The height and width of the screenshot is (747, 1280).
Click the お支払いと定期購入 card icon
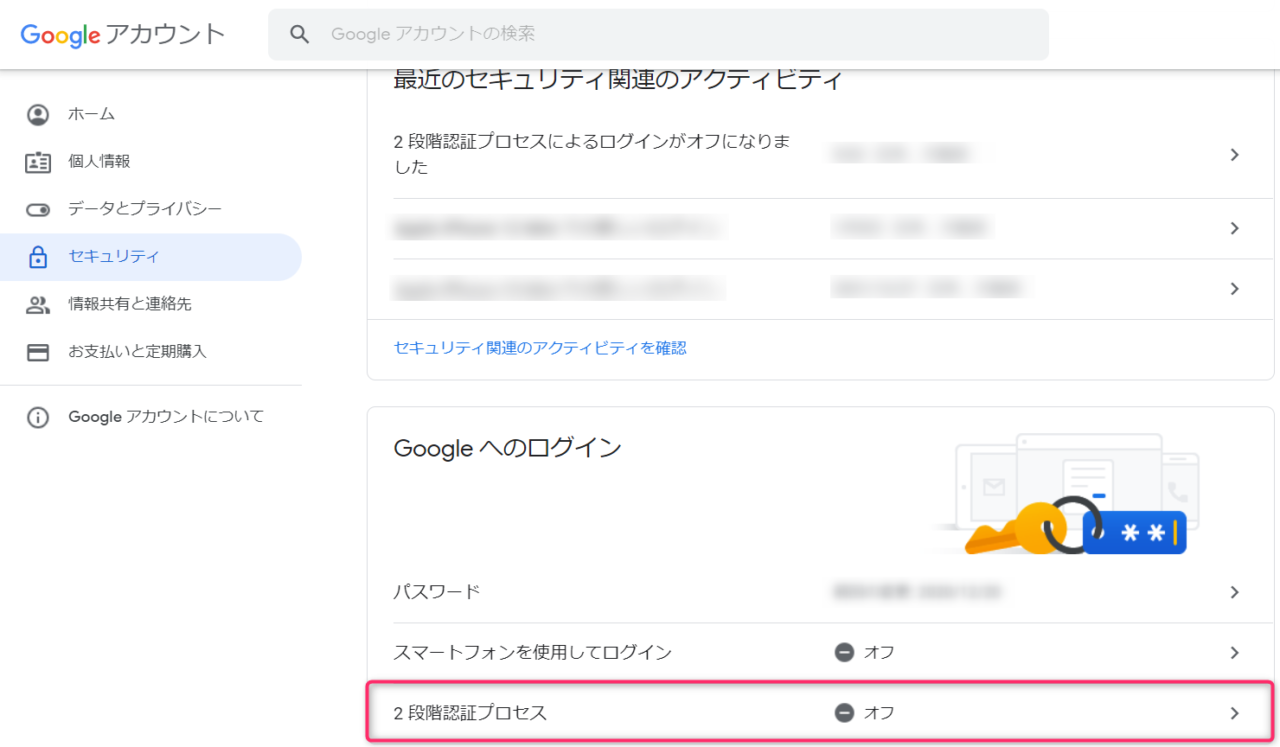click(x=38, y=352)
